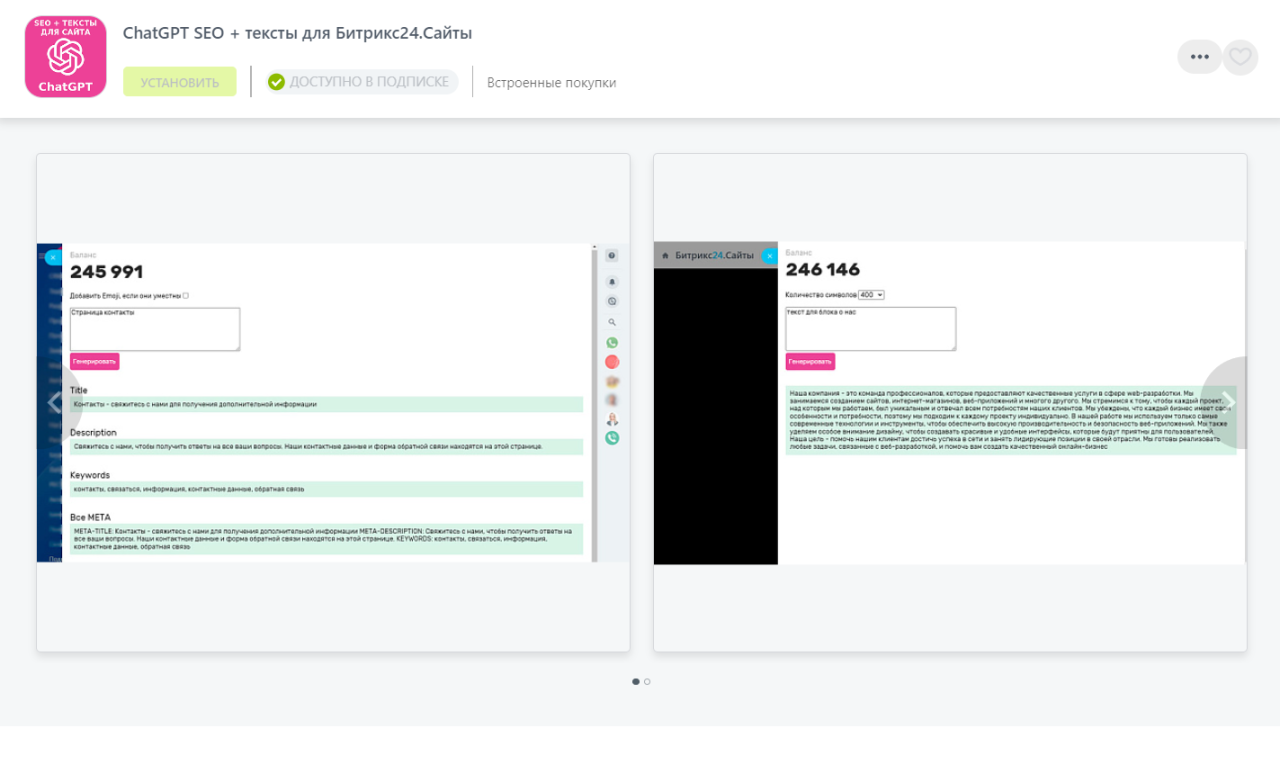Click the ChatGPT app logo icon
Image resolution: width=1280 pixels, height=773 pixels.
coord(65,57)
